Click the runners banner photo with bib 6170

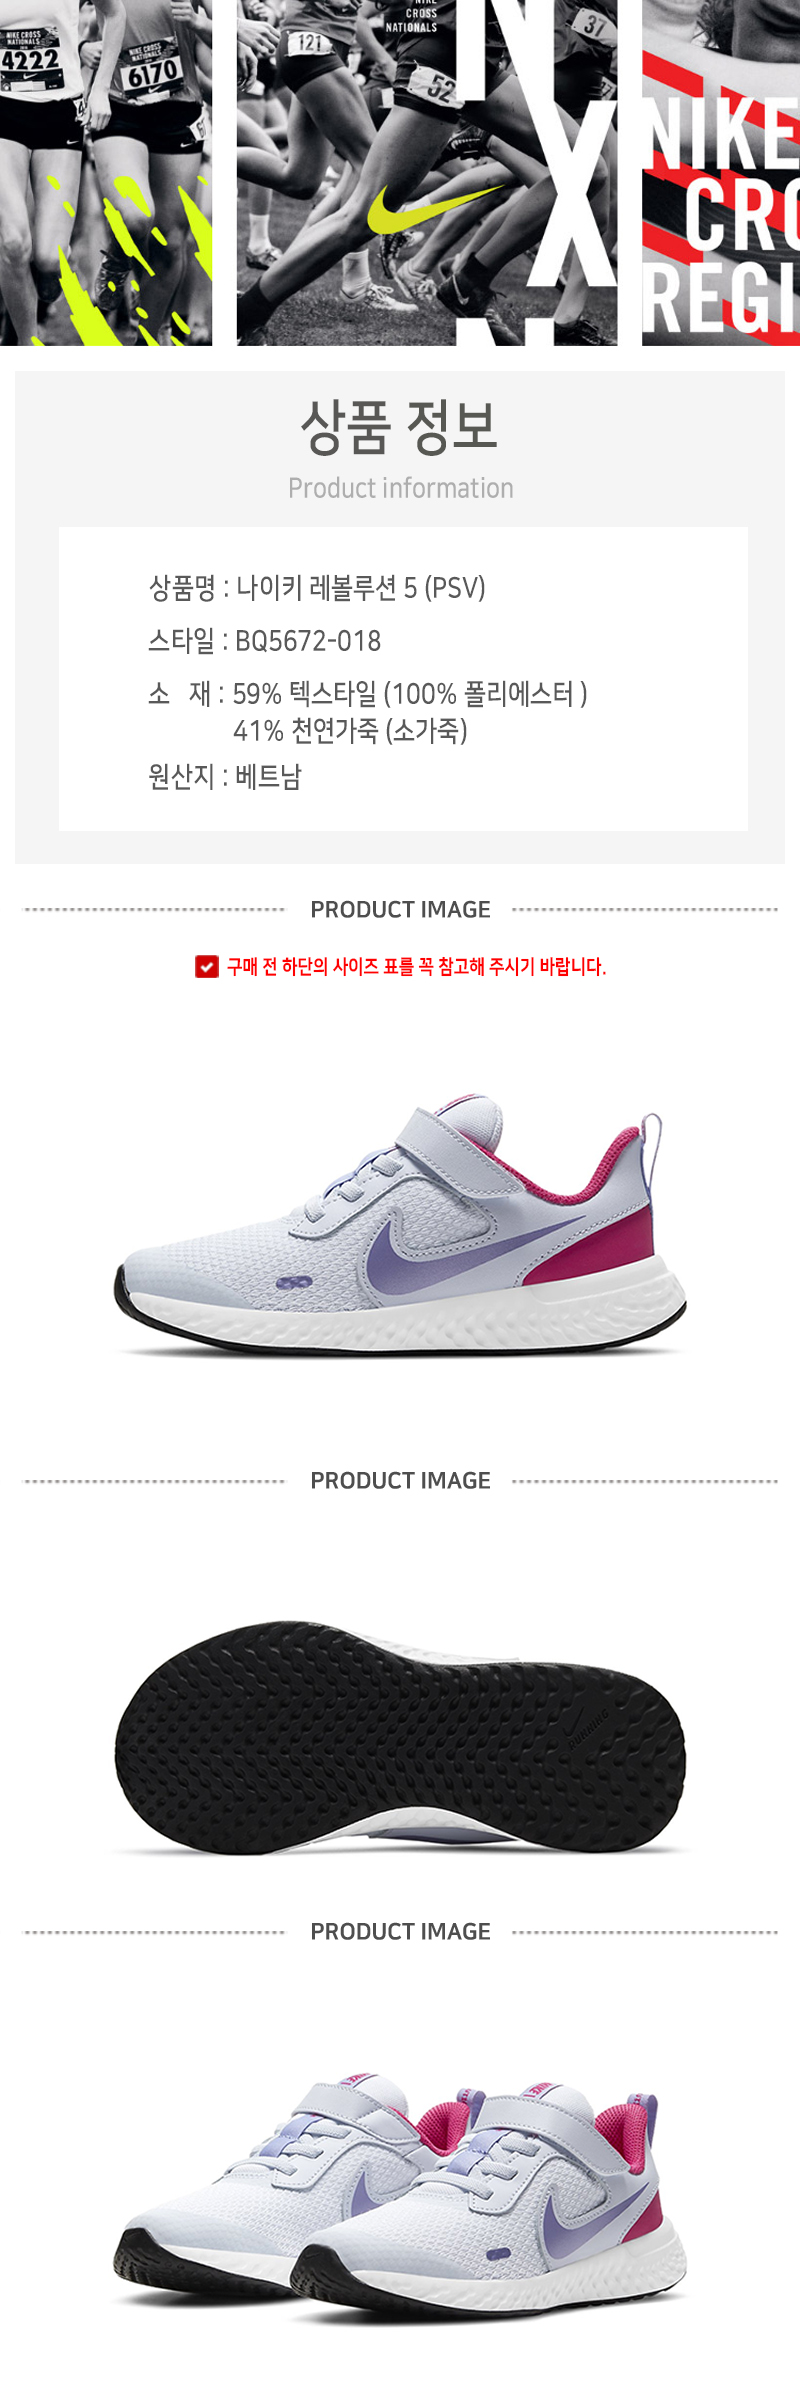coord(106,172)
